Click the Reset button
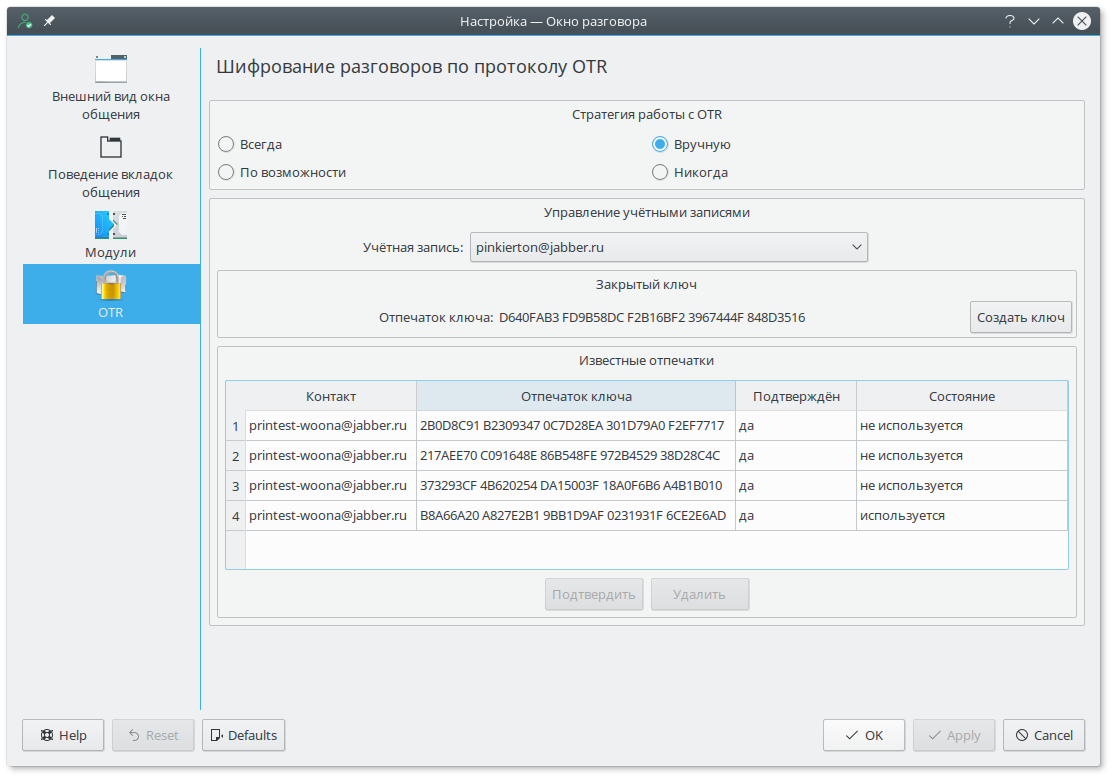 [x=153, y=735]
